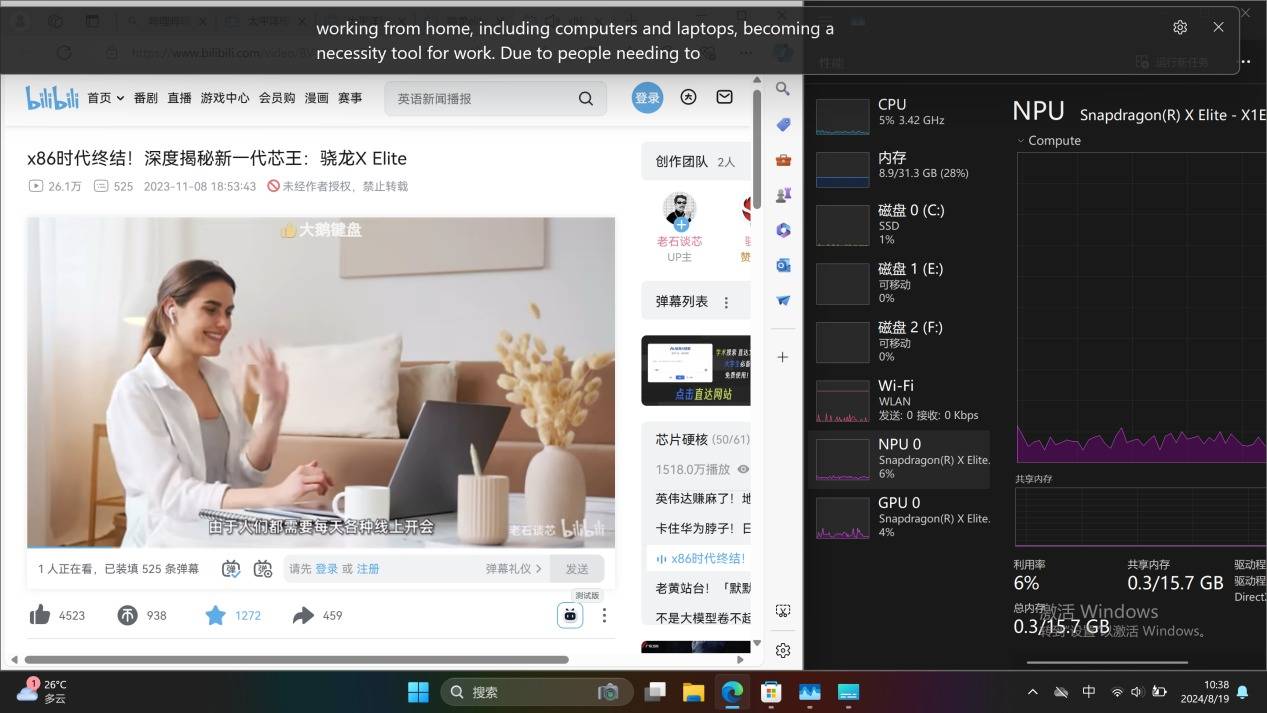
Task: Click the 注册 link in danmaku bar
Action: tap(368, 569)
